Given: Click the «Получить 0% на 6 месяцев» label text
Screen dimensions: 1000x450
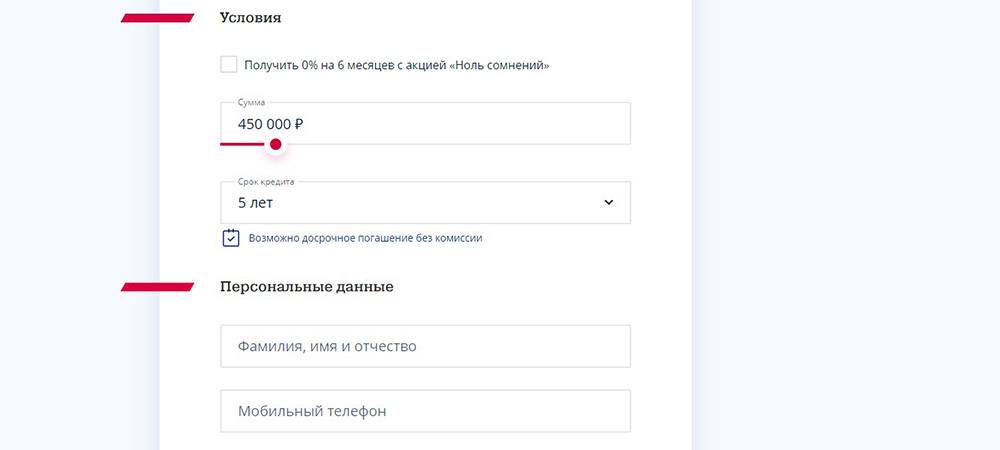Looking at the screenshot, I should (396, 66).
